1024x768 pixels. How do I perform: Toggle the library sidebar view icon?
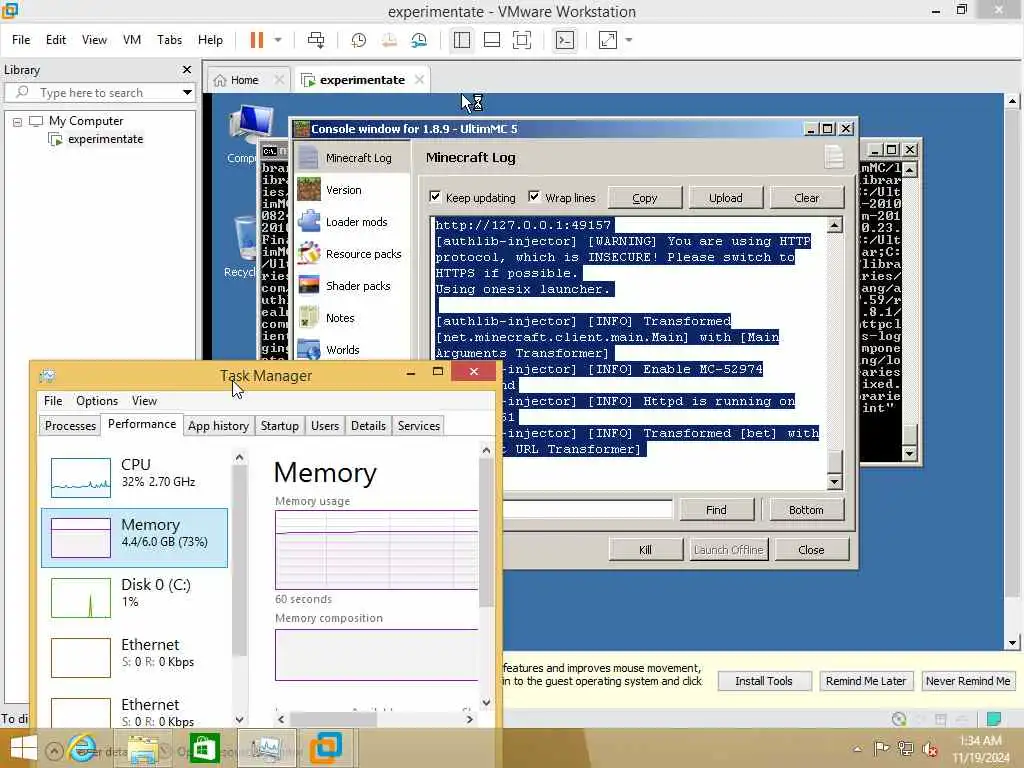462,40
